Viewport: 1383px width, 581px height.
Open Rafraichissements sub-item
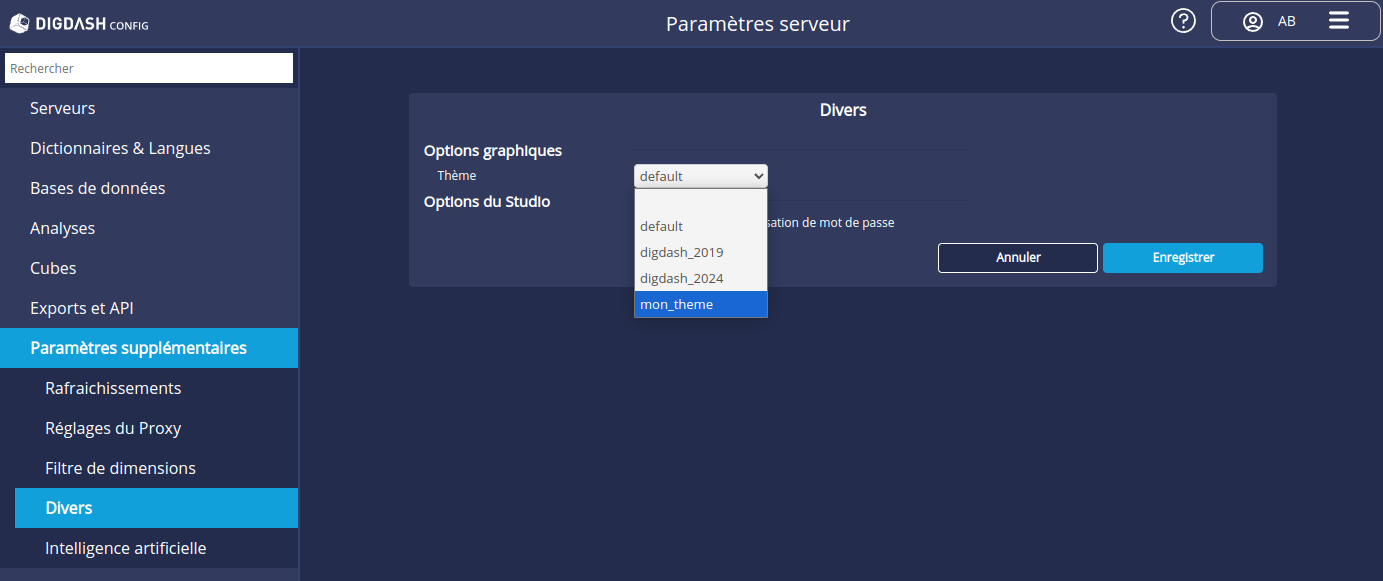tap(113, 388)
